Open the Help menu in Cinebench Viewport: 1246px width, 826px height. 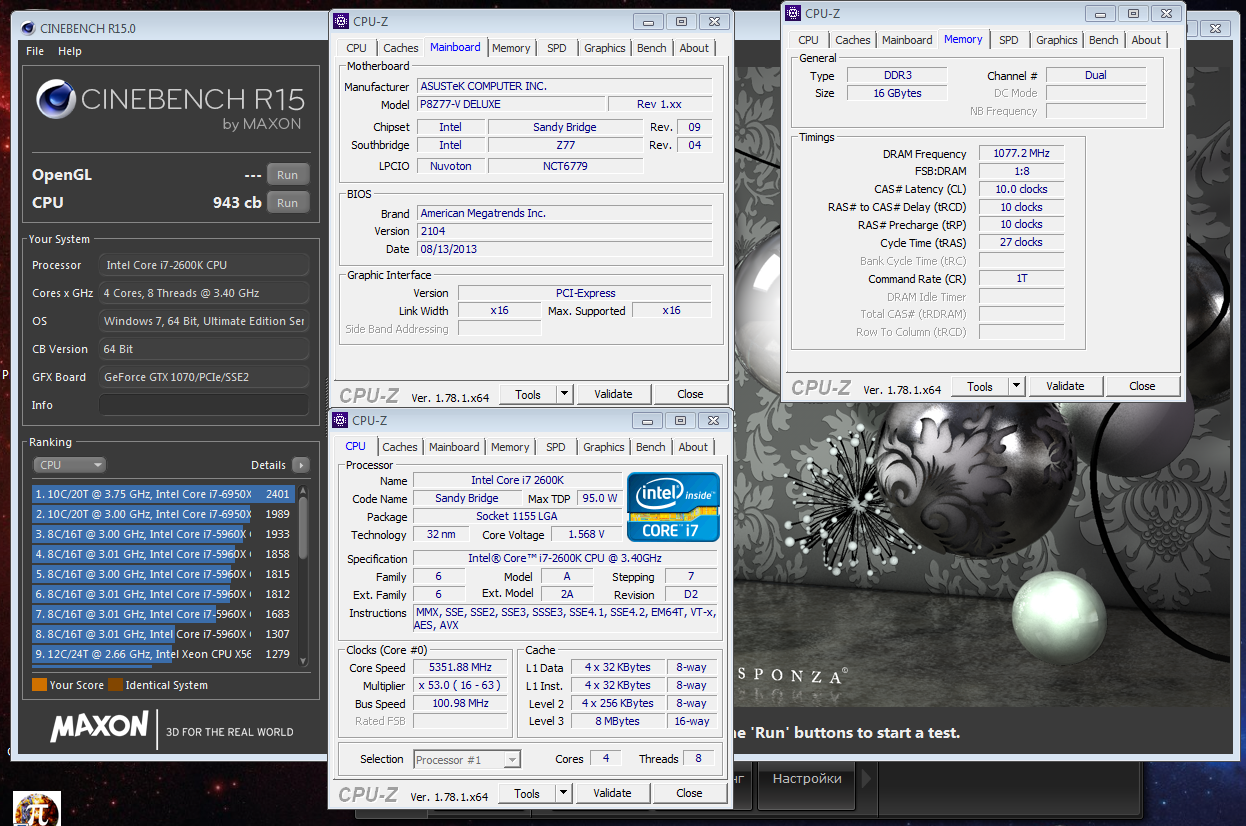(70, 51)
